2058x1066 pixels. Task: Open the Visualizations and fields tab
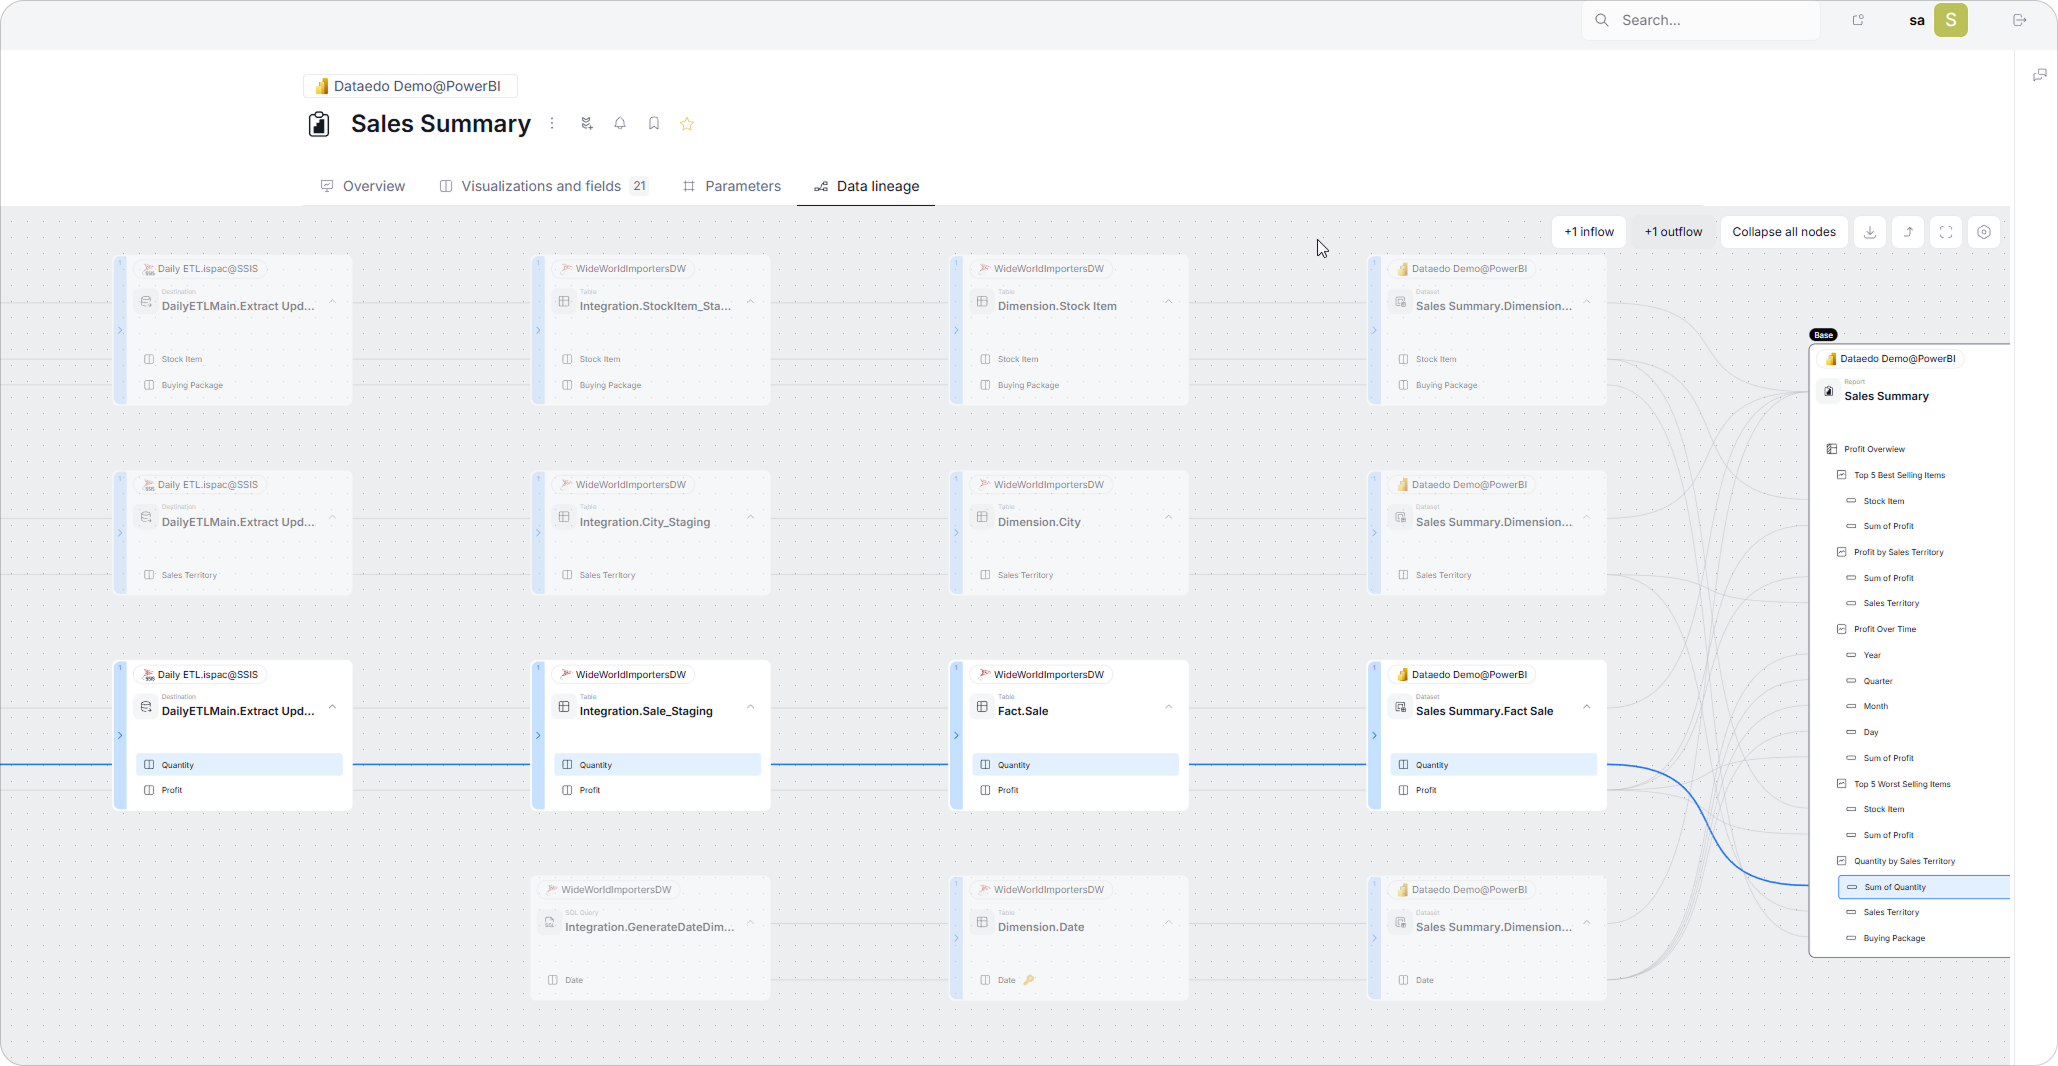(541, 186)
